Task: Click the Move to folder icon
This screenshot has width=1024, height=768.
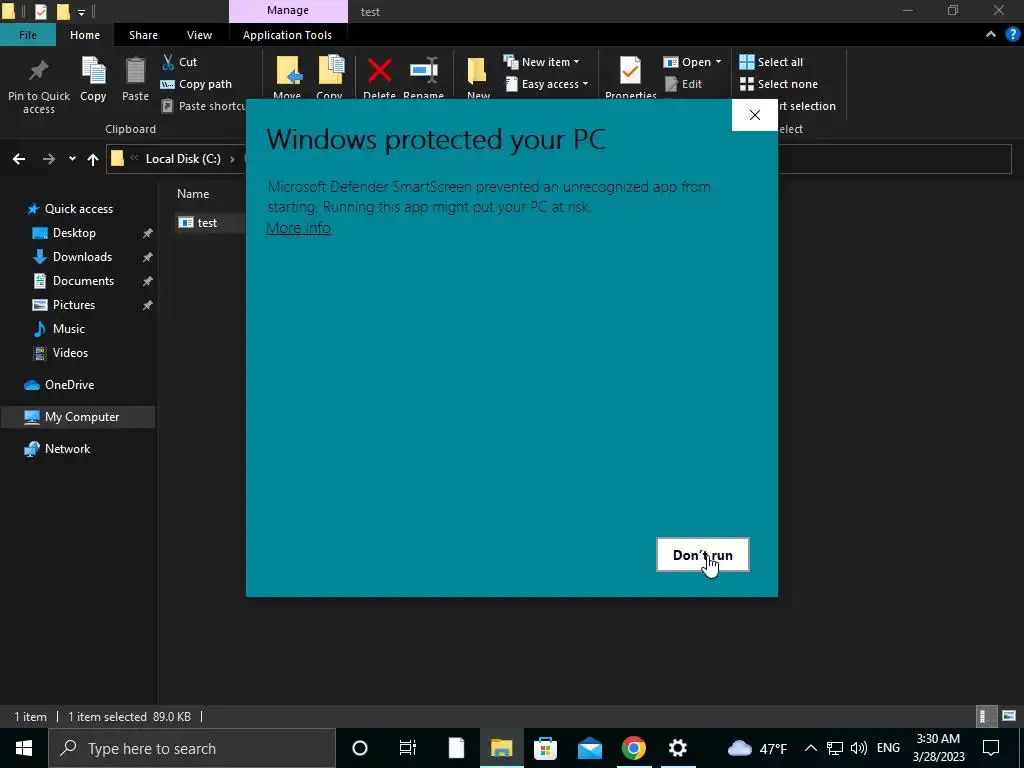Action: tap(288, 71)
